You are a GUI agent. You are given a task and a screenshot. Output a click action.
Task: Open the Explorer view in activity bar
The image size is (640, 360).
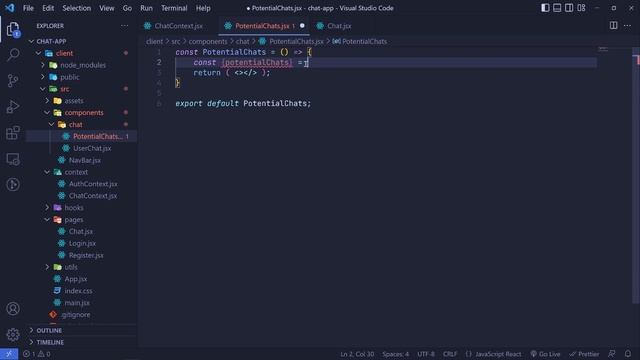13,29
